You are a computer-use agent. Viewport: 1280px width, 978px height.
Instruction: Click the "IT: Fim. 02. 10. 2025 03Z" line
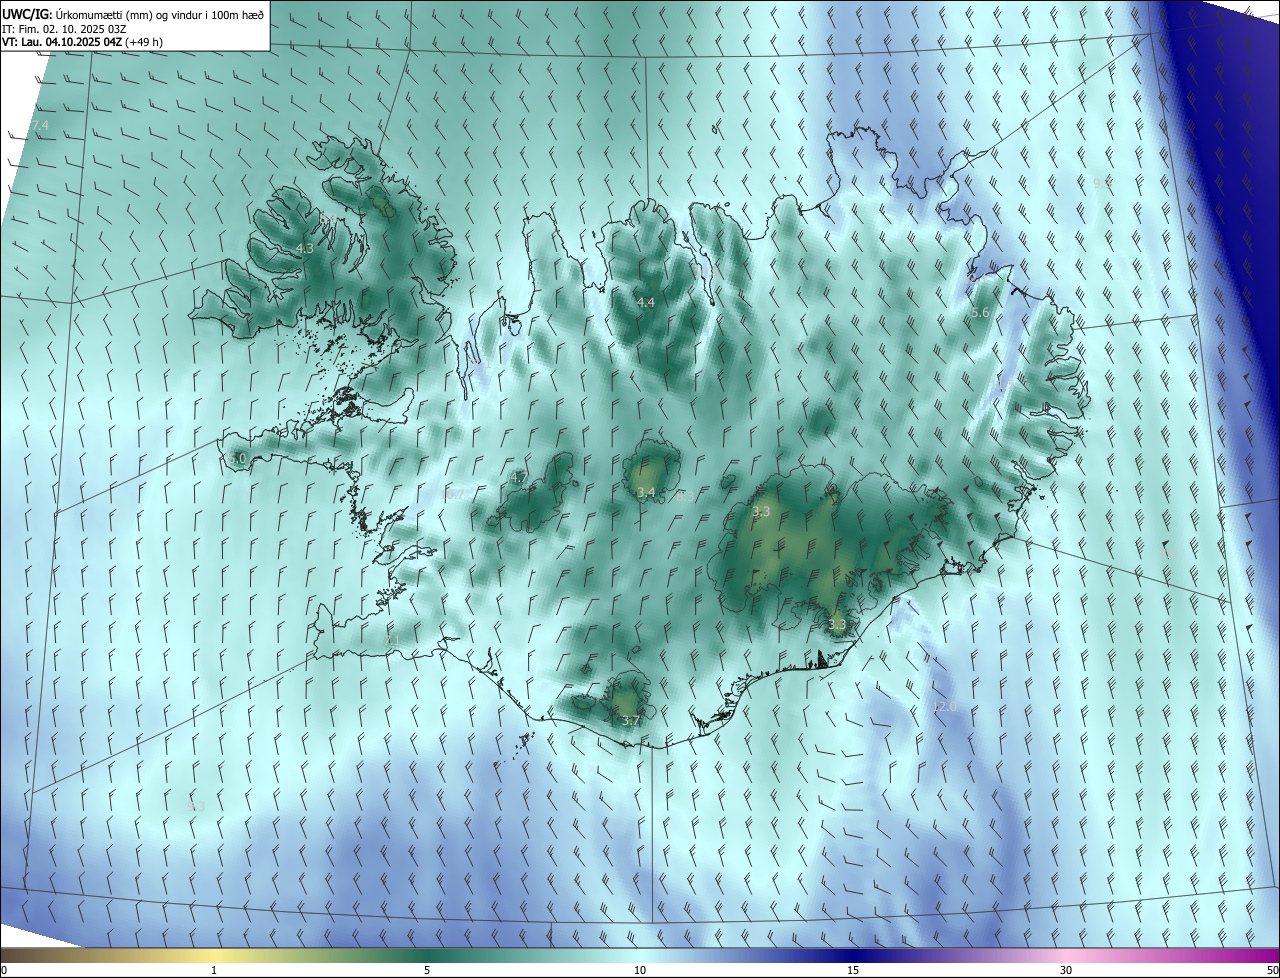pyautogui.click(x=64, y=29)
